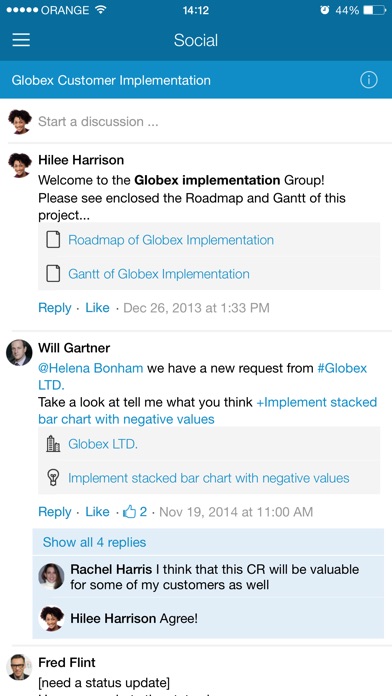Expand Show all 4 replies
Image resolution: width=392 pixels, height=696 pixels.
[94, 542]
